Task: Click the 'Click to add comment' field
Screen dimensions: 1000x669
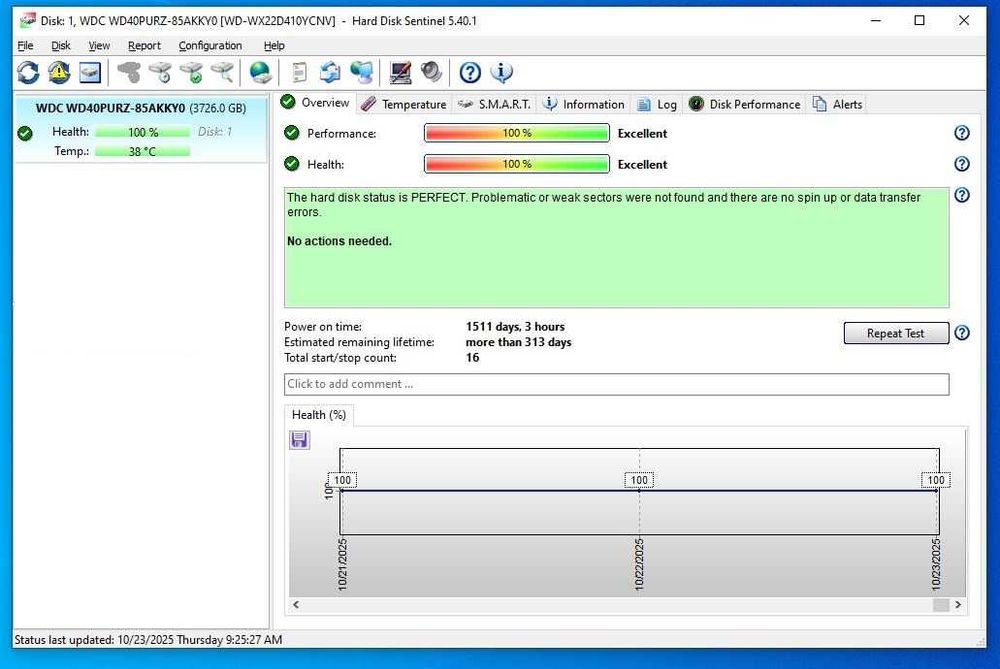Action: [616, 384]
